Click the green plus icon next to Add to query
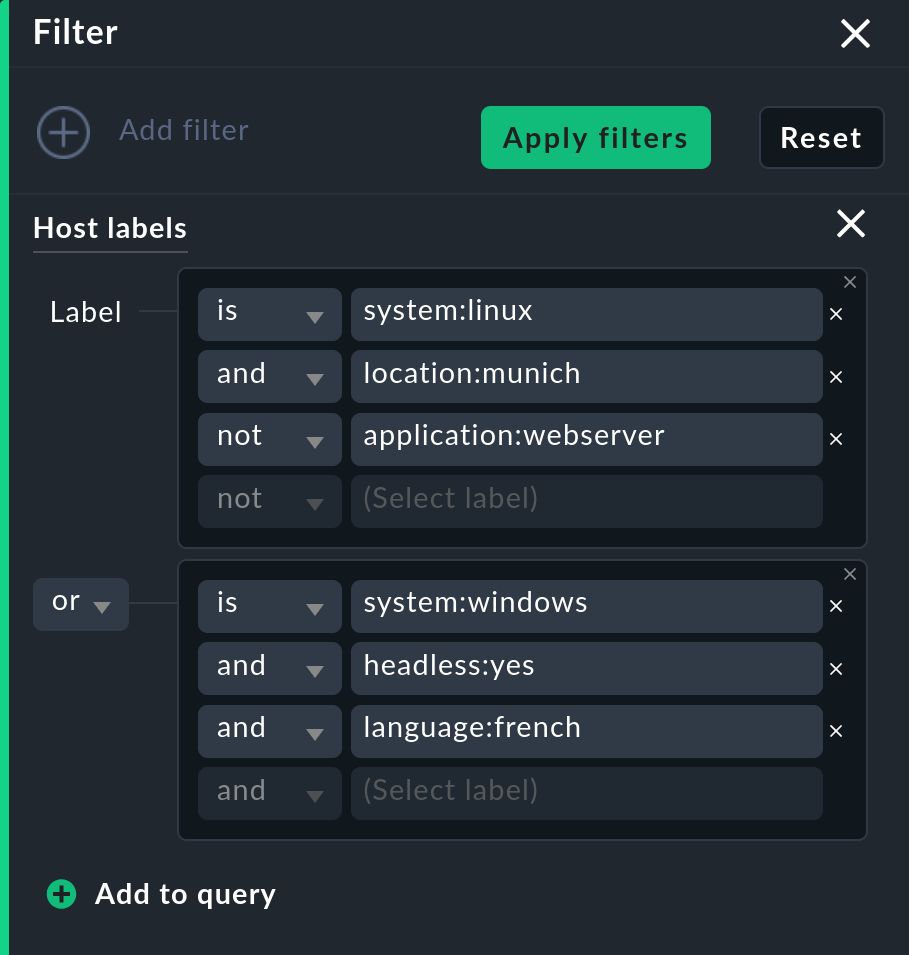 61,894
